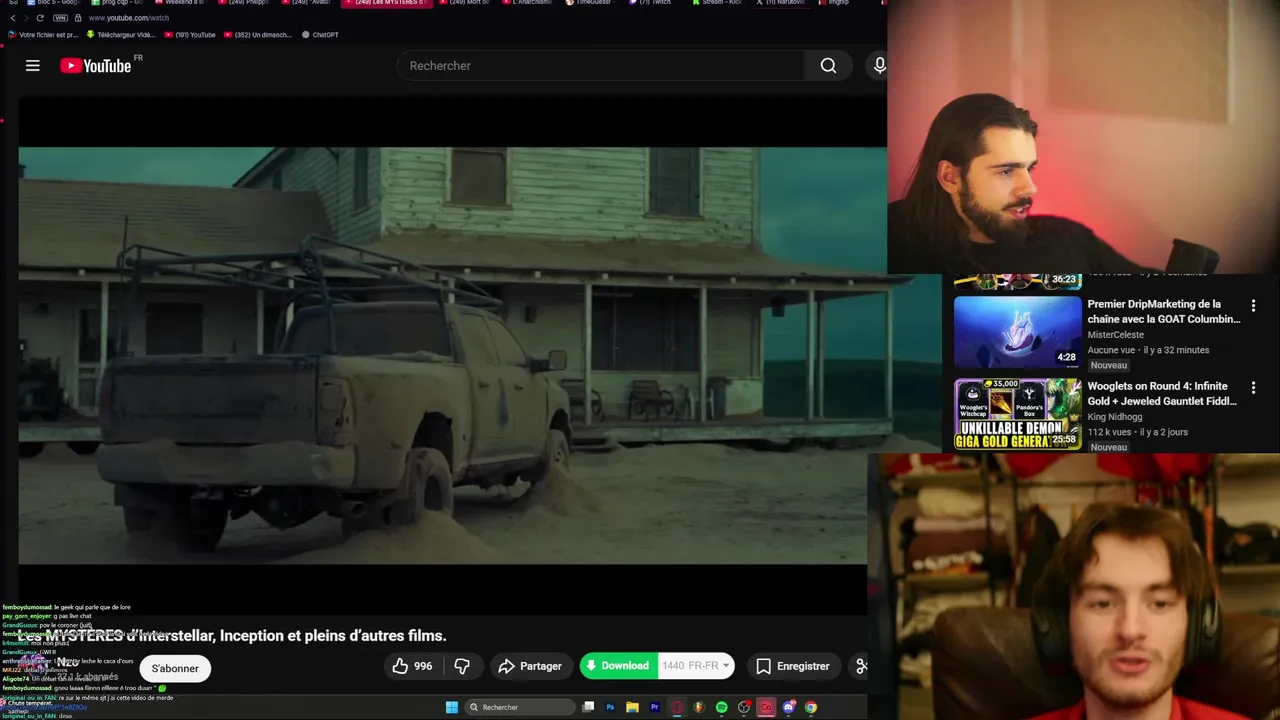Open the 25:58 Woolglets video thumbnail
The image size is (1280, 720).
[x=1017, y=414]
